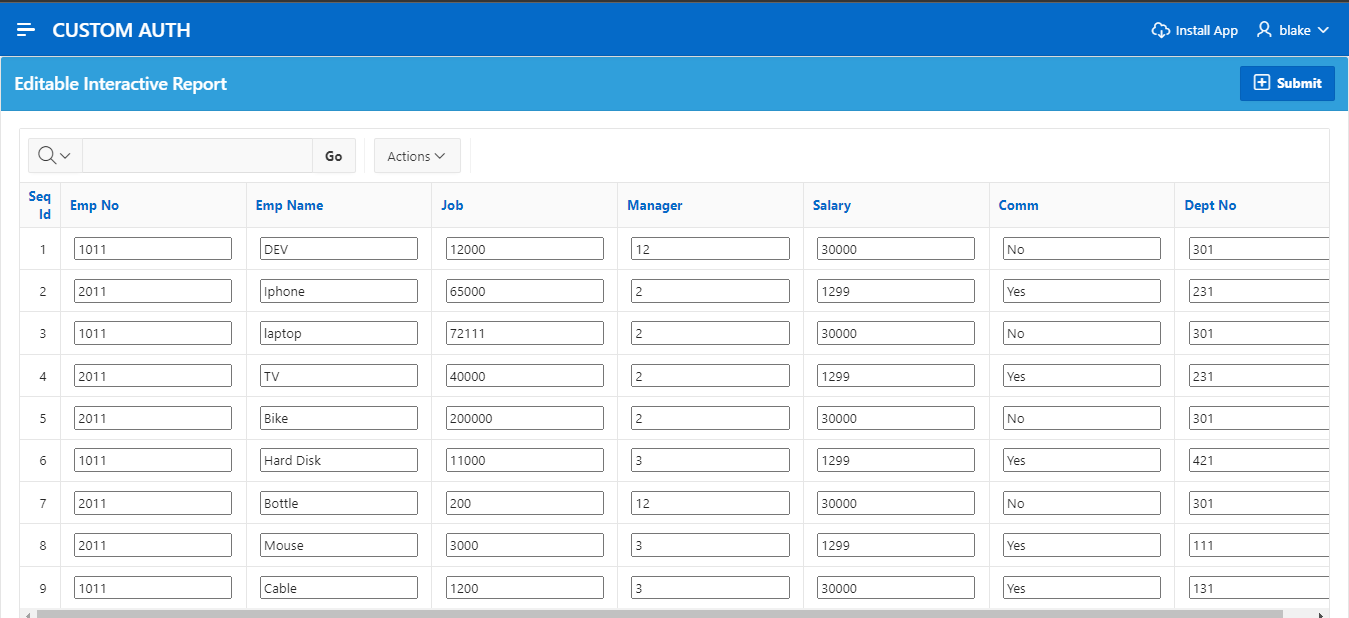Edit Job field containing 12000
This screenshot has height=618, width=1349.
[524, 249]
